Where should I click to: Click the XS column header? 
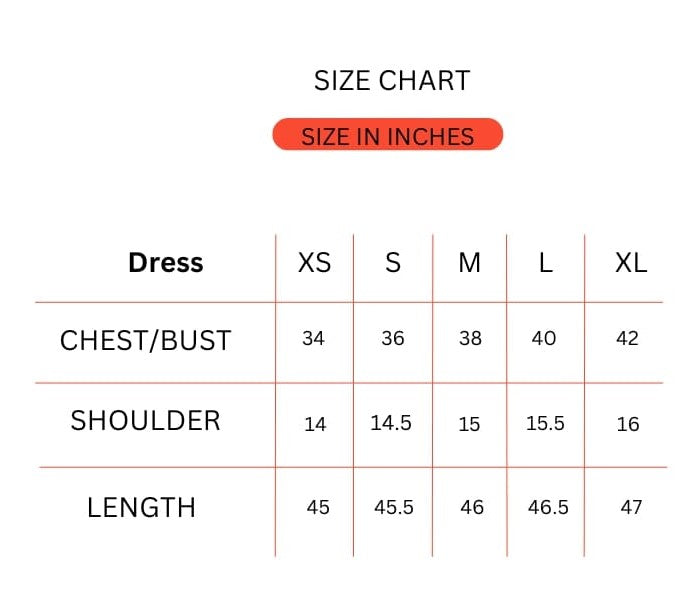(314, 263)
